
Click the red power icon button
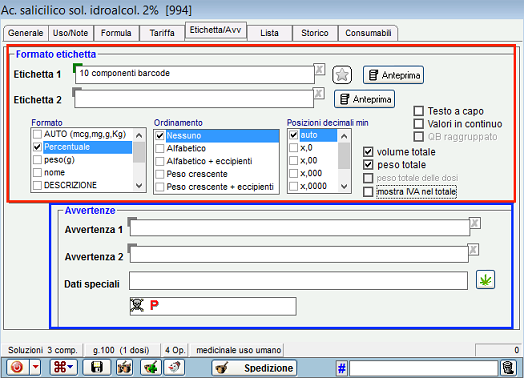click(x=16, y=367)
